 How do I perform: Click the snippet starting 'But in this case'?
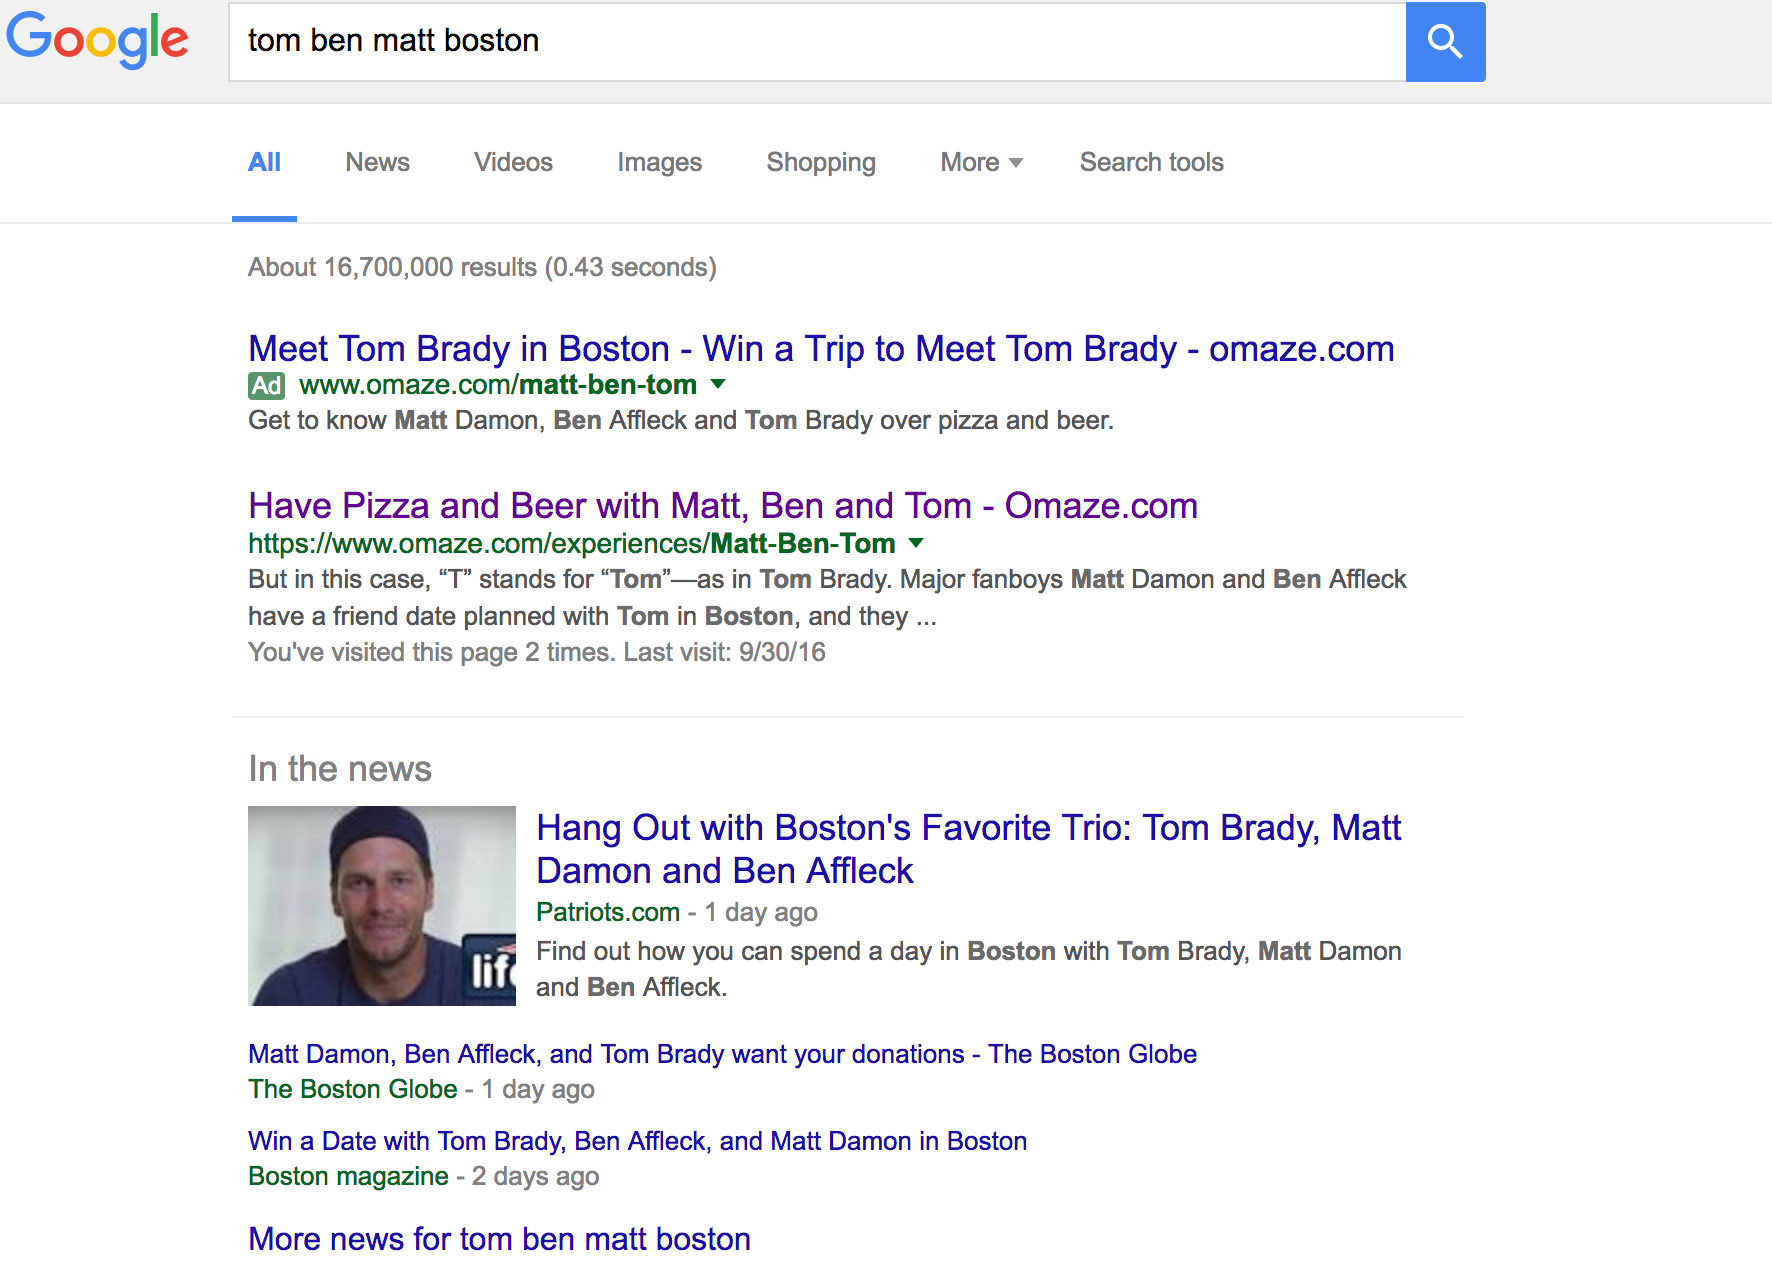click(x=827, y=598)
